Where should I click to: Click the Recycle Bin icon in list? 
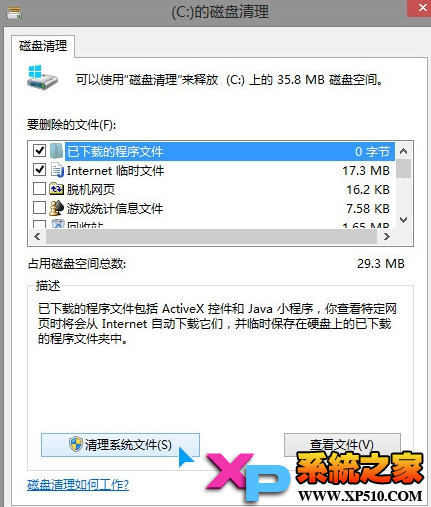point(58,224)
